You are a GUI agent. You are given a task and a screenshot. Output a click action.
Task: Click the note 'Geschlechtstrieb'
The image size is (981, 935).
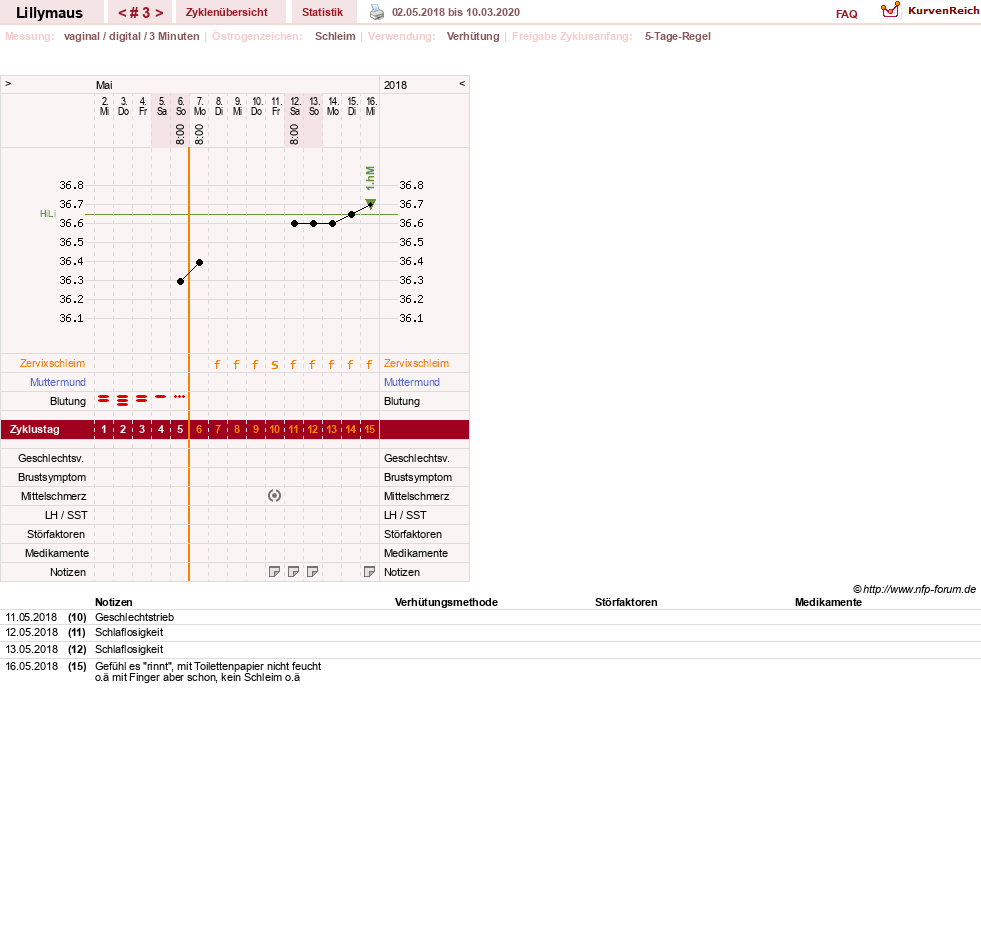click(x=135, y=617)
